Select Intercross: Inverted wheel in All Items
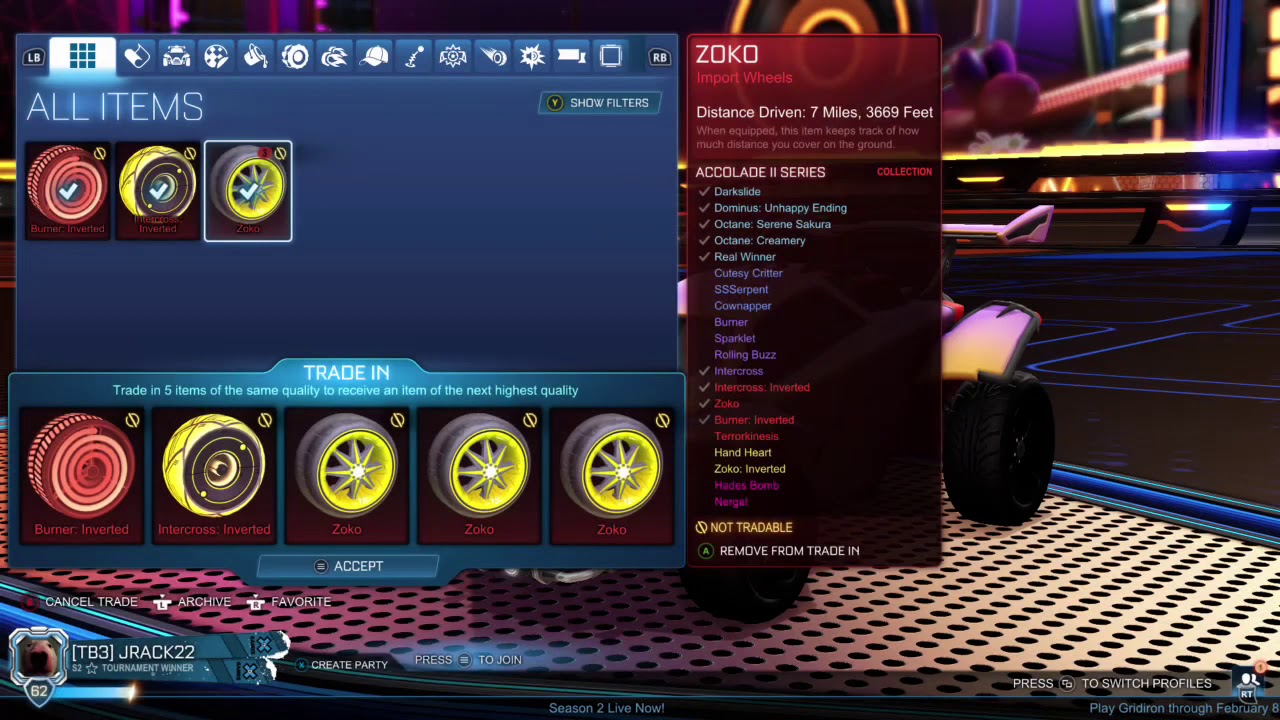Viewport: 1280px width, 720px height. click(157, 191)
